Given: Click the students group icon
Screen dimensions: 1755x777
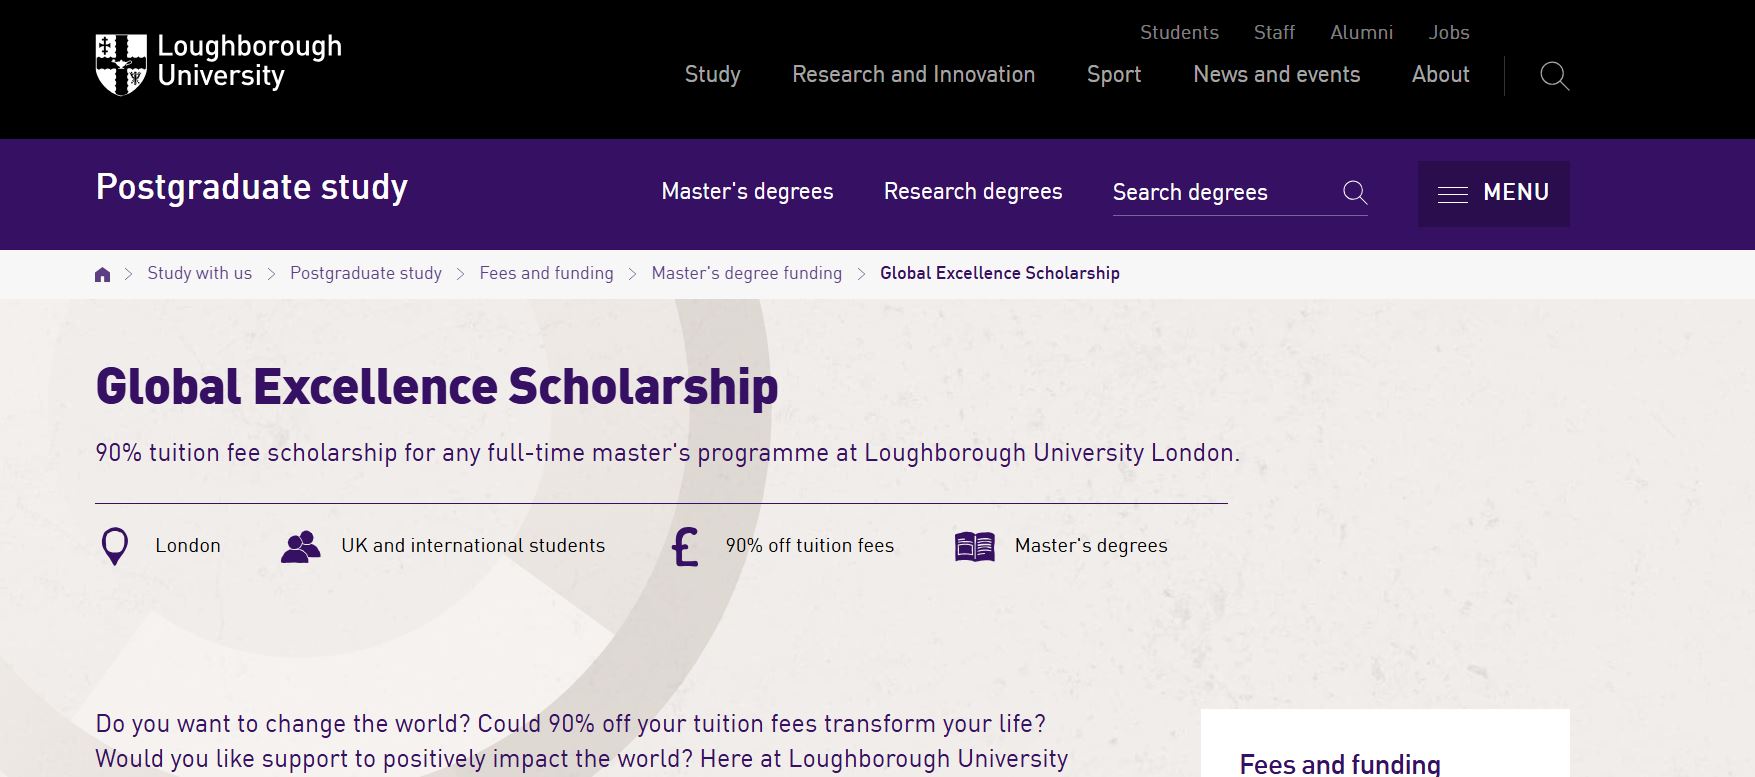Looking at the screenshot, I should click(300, 546).
